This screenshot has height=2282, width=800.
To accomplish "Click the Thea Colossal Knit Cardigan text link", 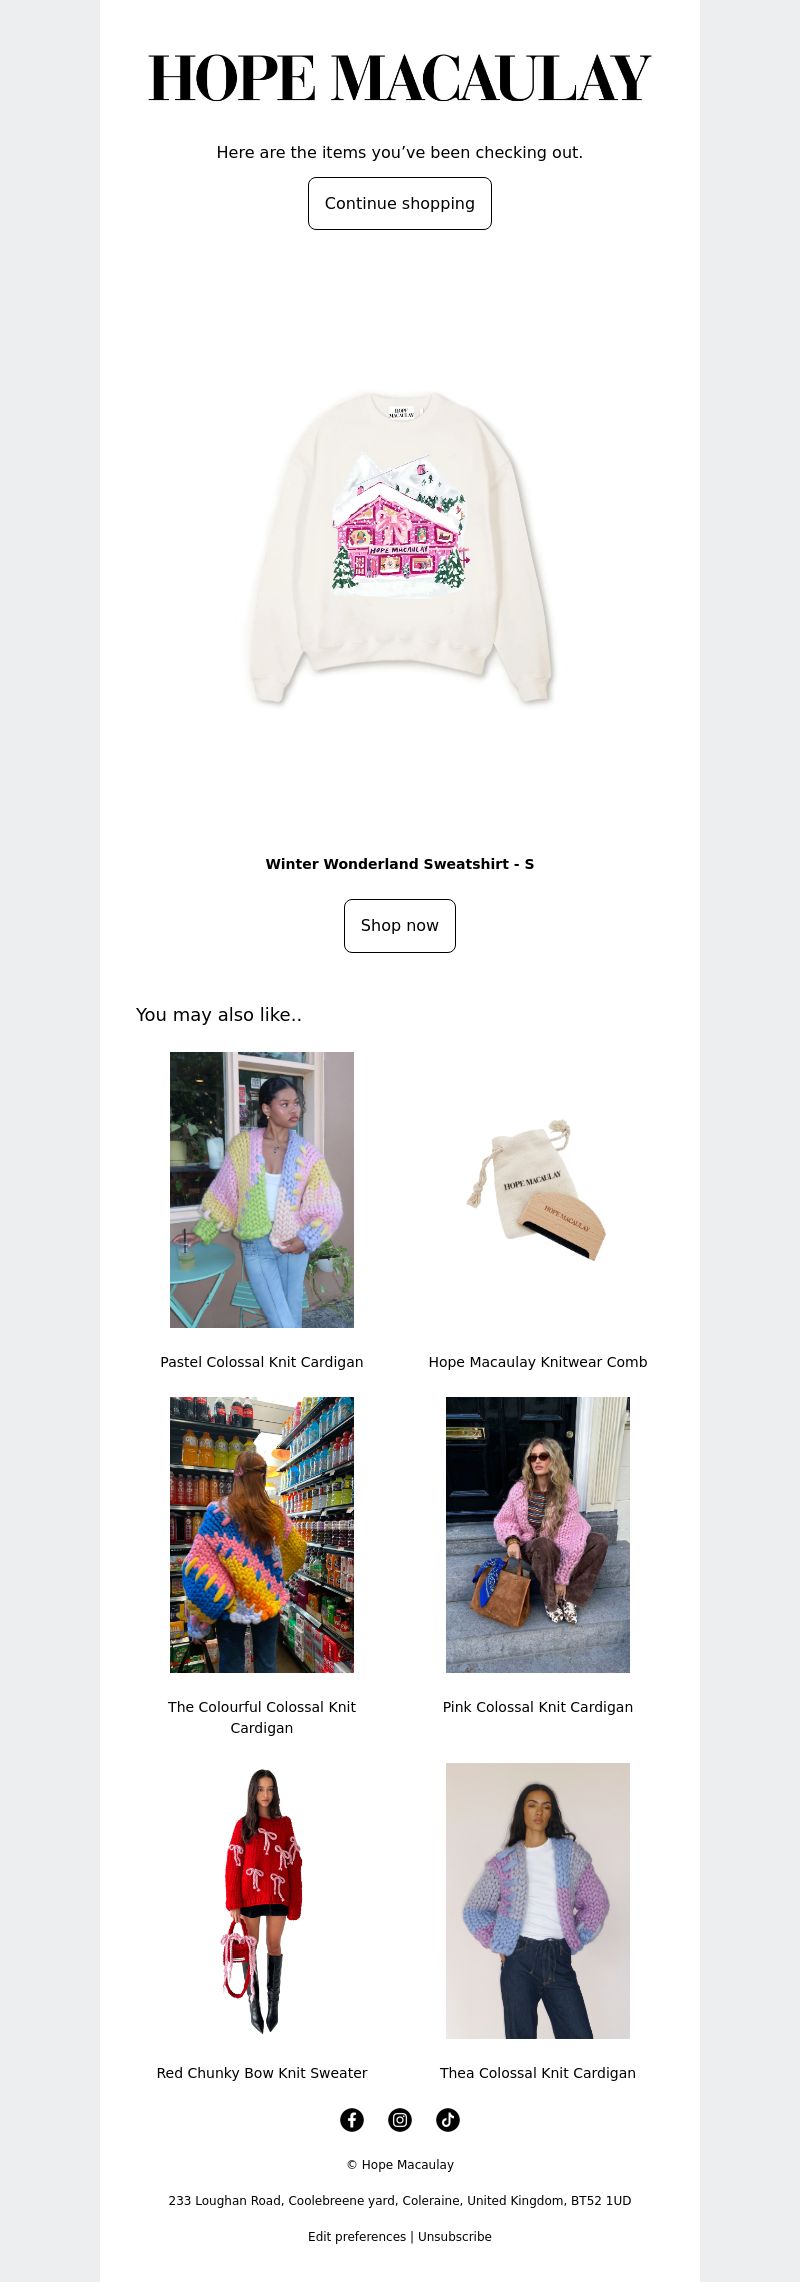I will (x=538, y=2073).
